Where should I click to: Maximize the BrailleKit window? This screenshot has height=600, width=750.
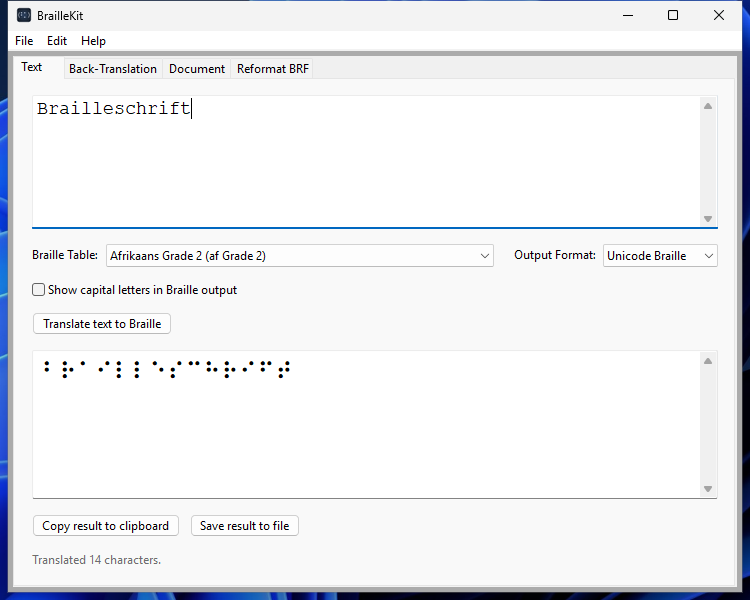point(673,15)
